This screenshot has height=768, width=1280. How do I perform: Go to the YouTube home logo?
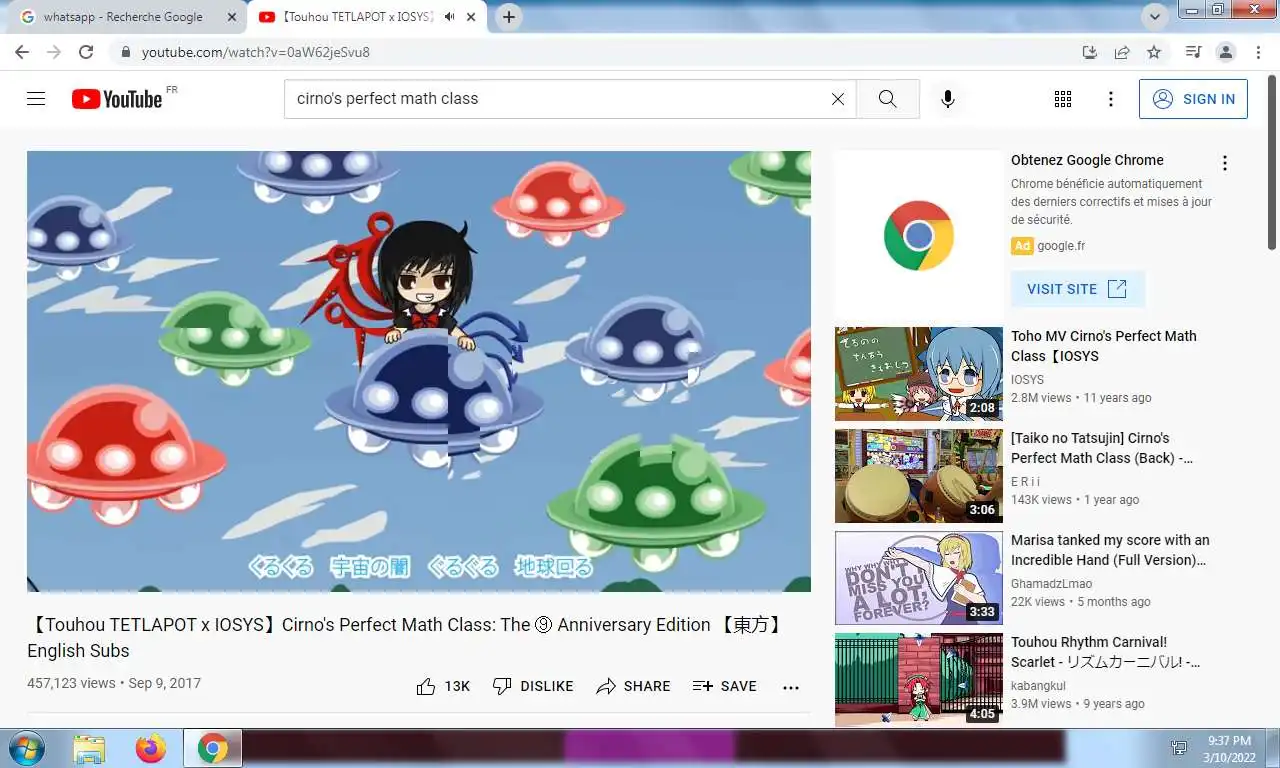coord(117,99)
